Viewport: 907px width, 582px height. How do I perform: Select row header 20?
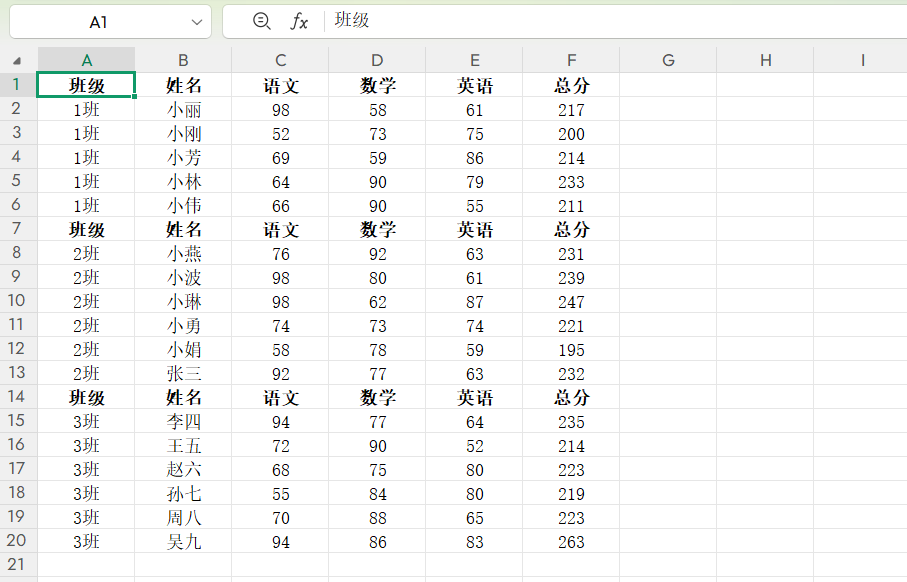(x=15, y=540)
